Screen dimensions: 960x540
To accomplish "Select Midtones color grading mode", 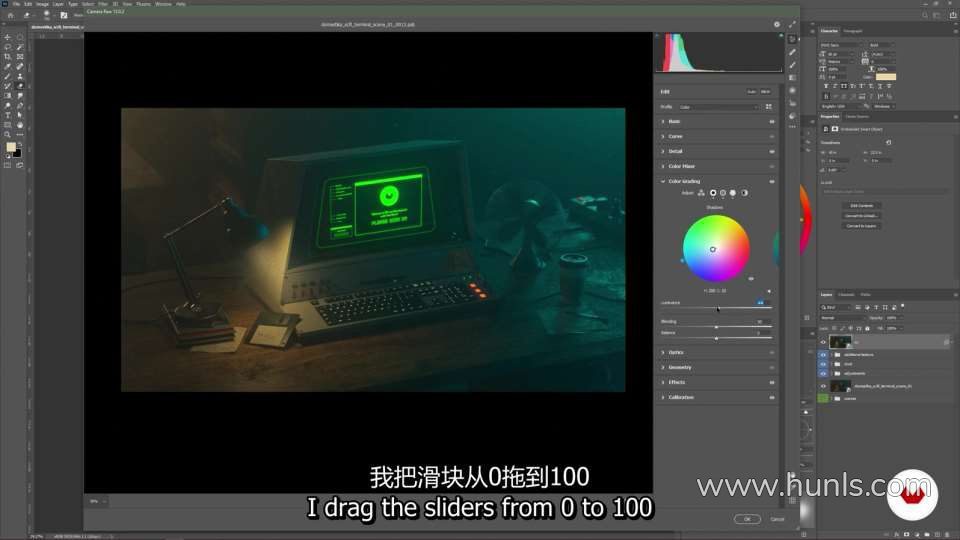I will [x=723, y=193].
